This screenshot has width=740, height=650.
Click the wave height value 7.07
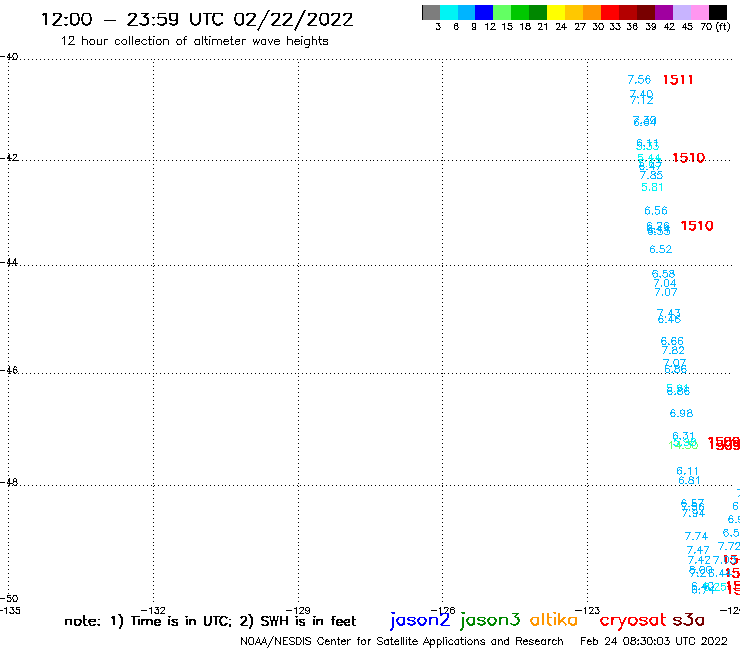pos(666,292)
